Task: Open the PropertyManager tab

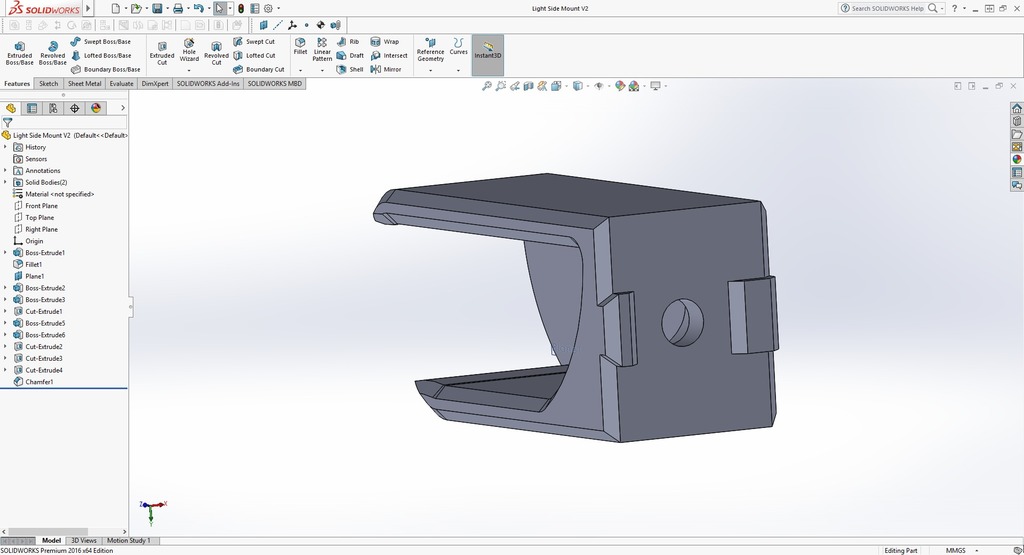Action: click(x=32, y=108)
